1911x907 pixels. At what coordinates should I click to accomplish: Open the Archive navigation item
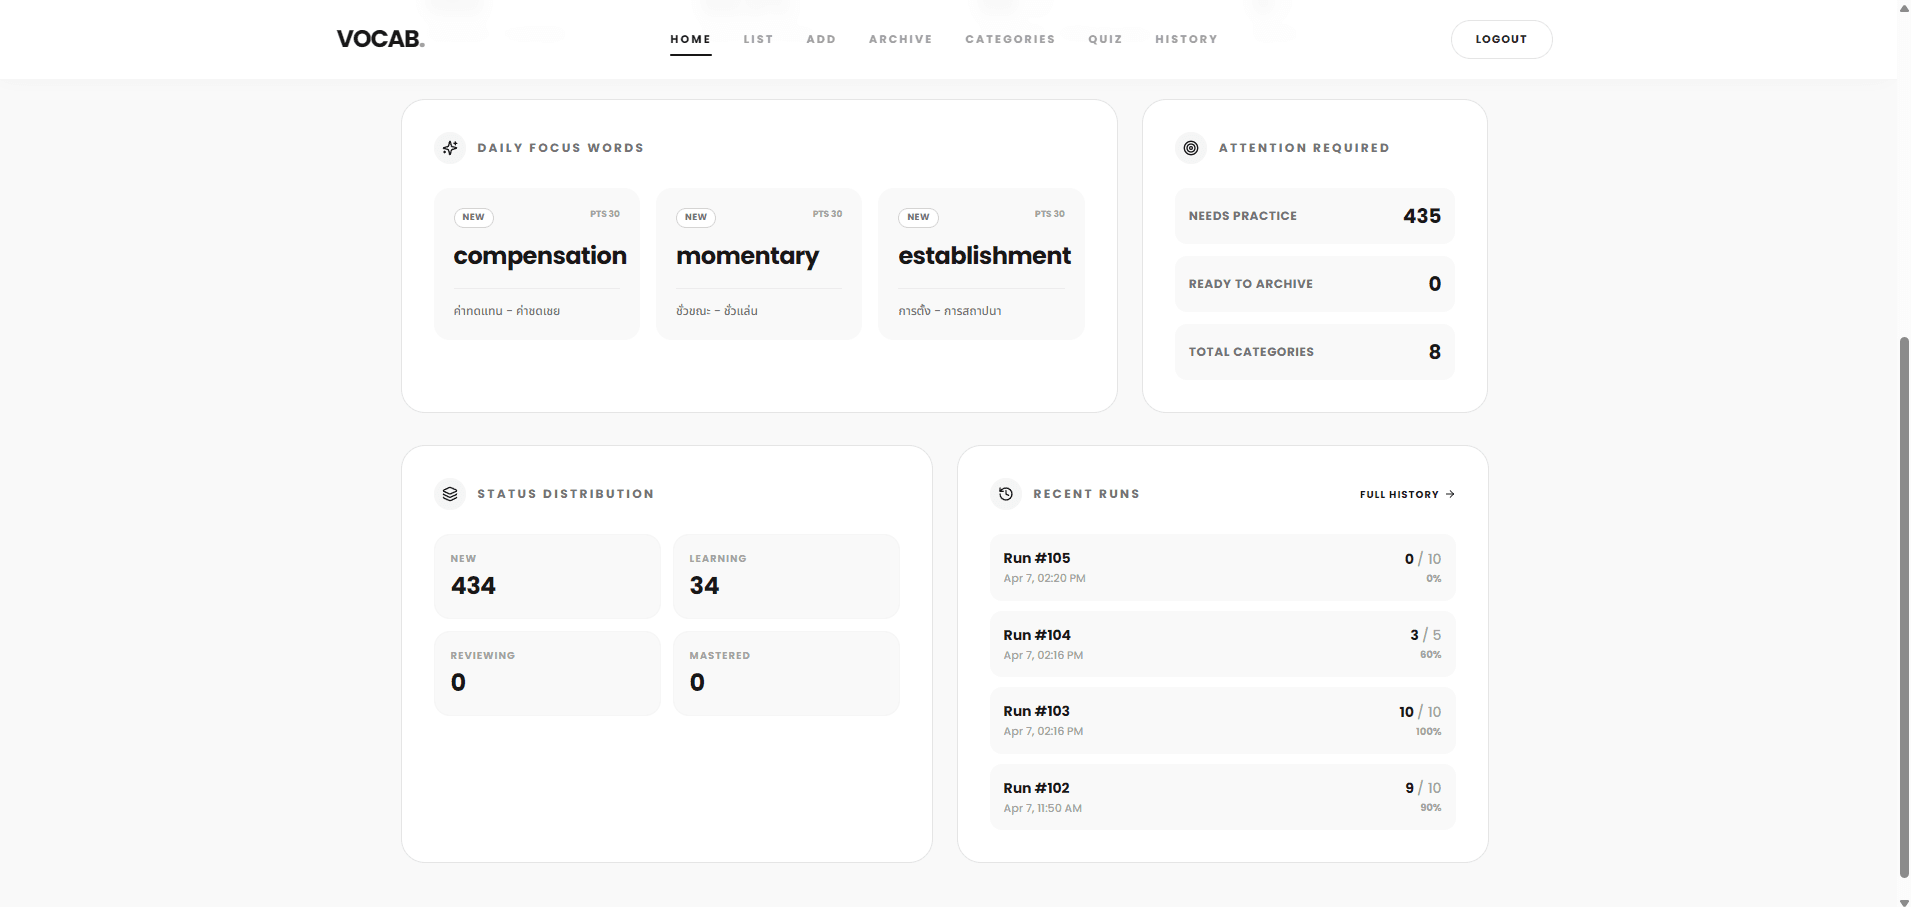point(900,39)
